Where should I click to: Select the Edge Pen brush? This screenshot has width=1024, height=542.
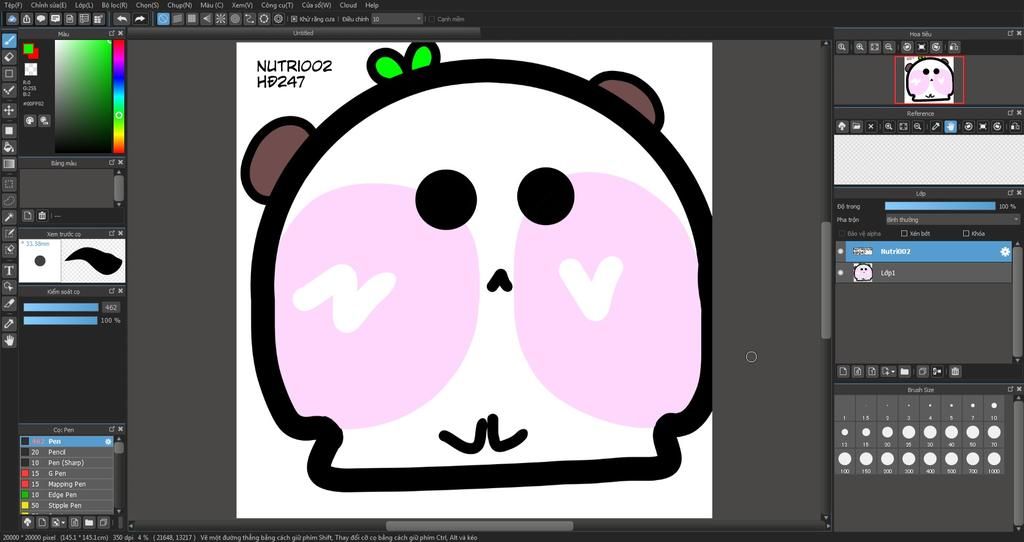tap(67, 495)
